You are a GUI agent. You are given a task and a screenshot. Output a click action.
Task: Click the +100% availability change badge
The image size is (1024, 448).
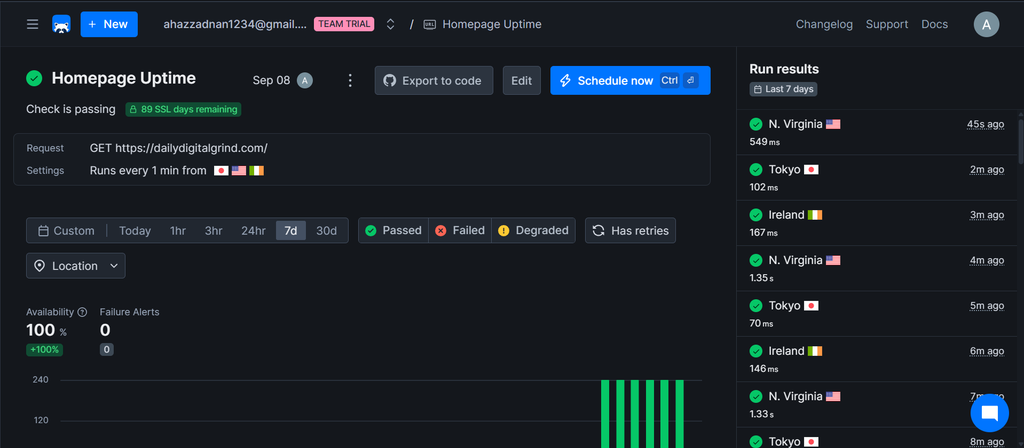[x=44, y=349]
